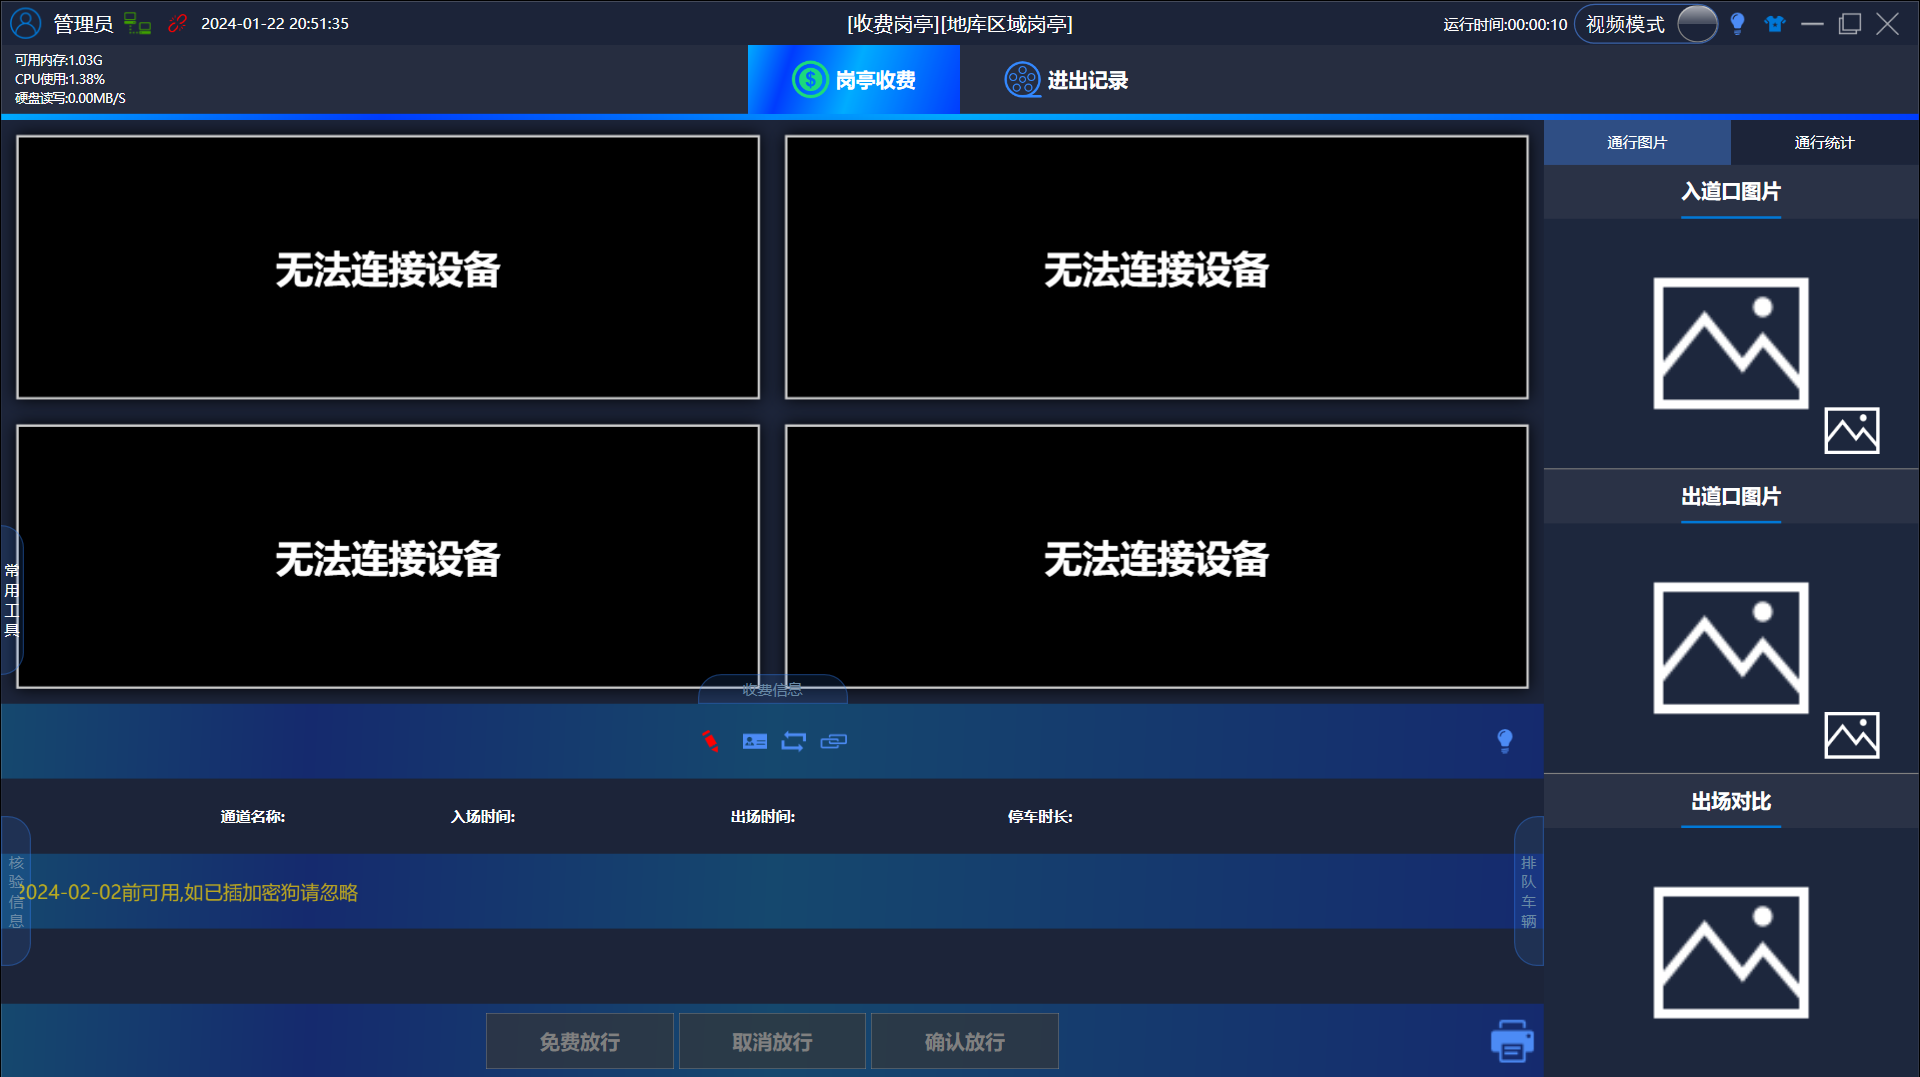
Task: Open the large entrance lane picture
Action: click(x=1731, y=343)
